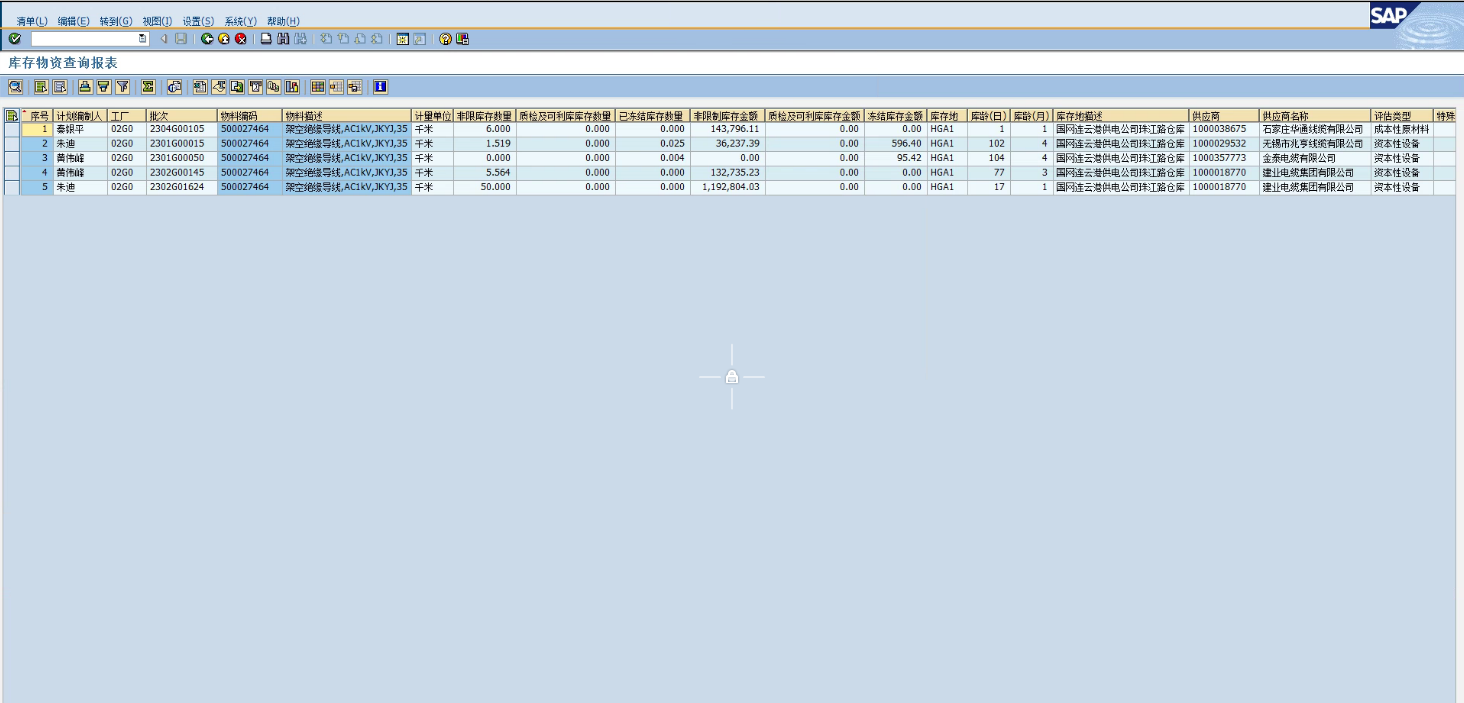Open the 设置(S) menu

coord(198,21)
